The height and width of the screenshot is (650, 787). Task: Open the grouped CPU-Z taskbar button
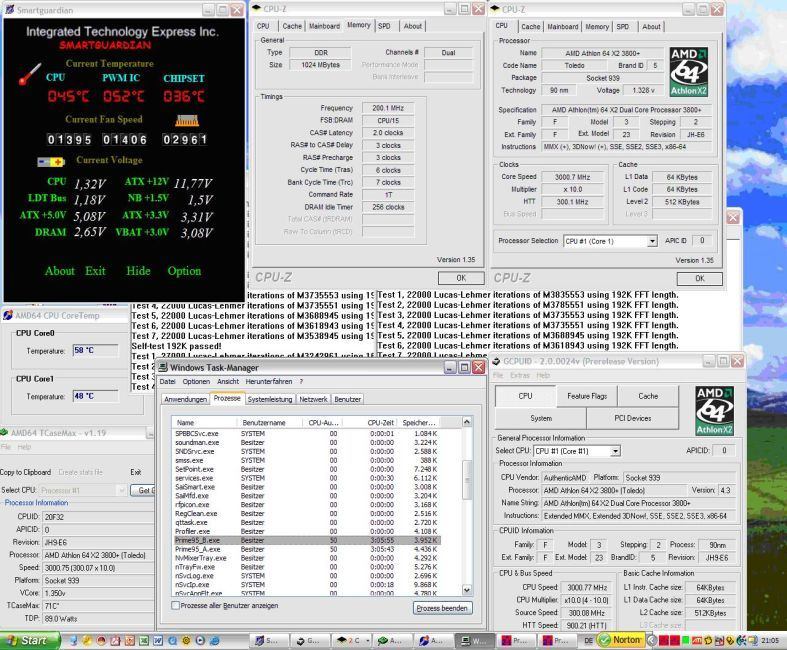[x=352, y=640]
